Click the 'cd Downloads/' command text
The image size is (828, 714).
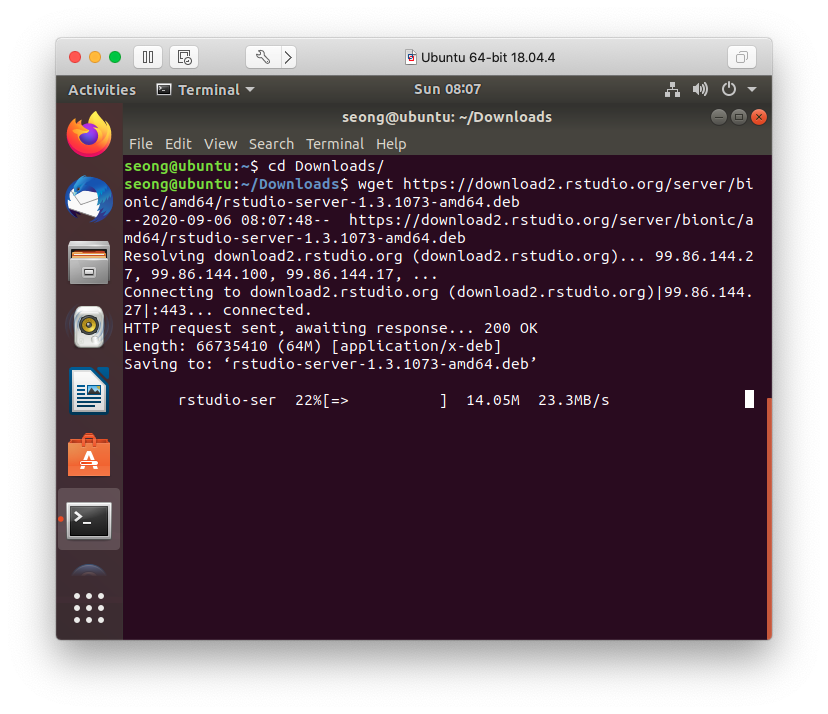(x=326, y=166)
